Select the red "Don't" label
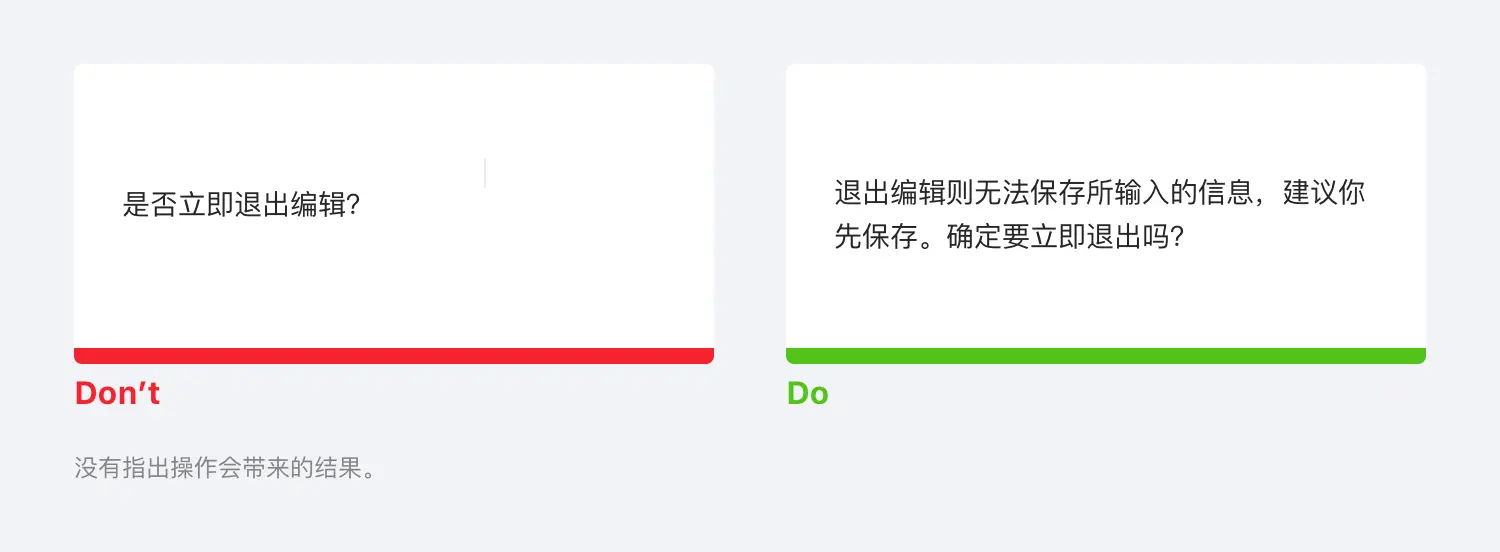The width and height of the screenshot is (1500, 552). click(x=117, y=394)
